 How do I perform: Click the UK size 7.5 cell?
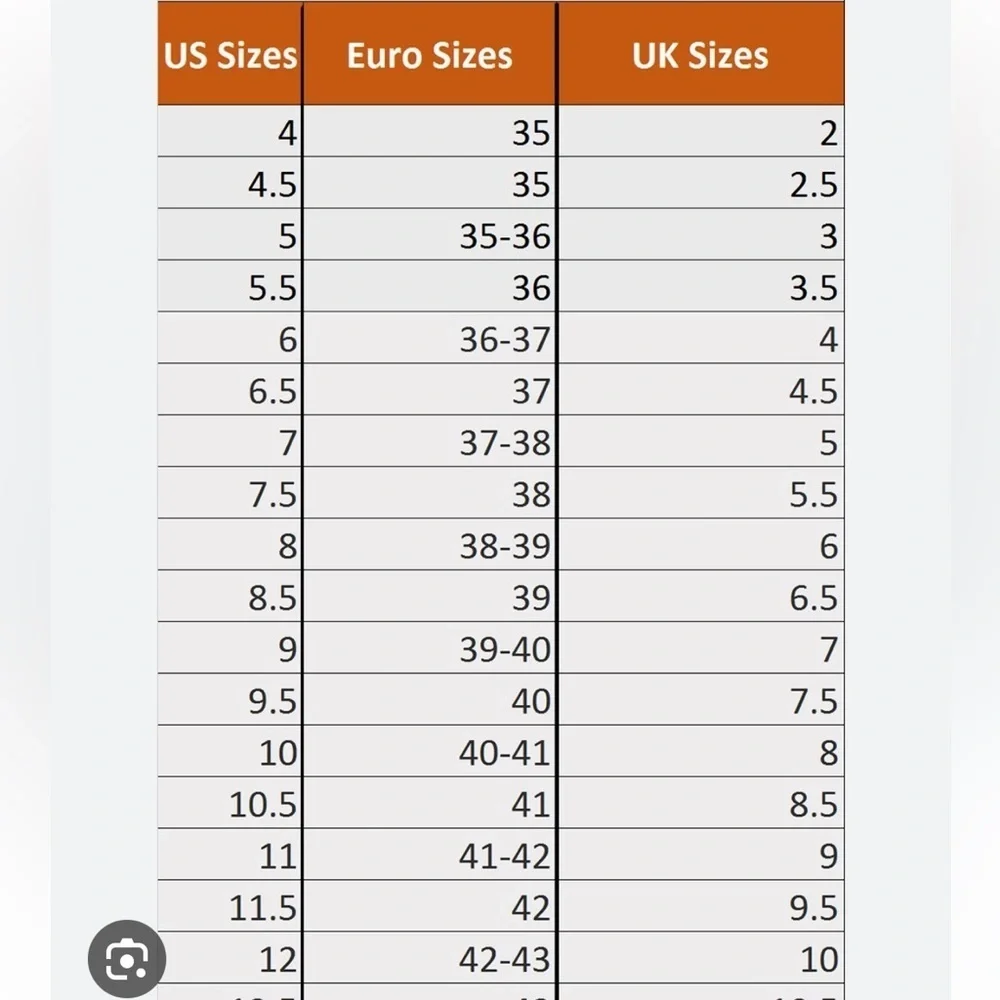point(701,700)
